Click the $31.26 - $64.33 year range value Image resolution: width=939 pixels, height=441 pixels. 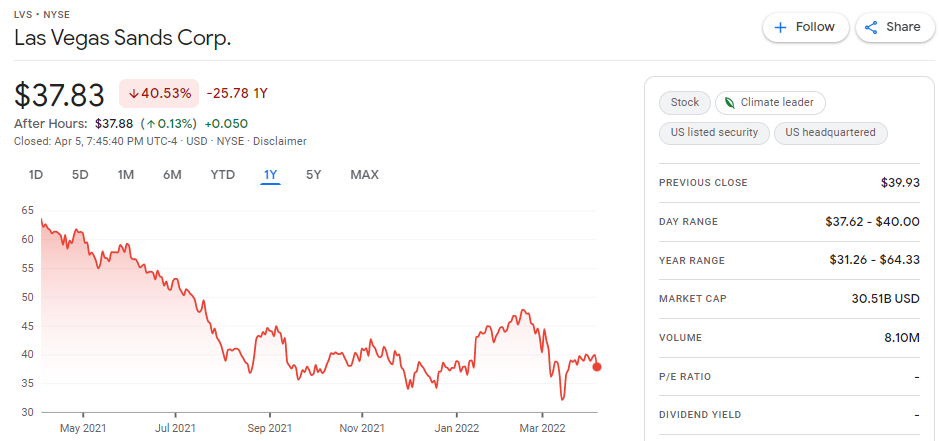point(874,260)
